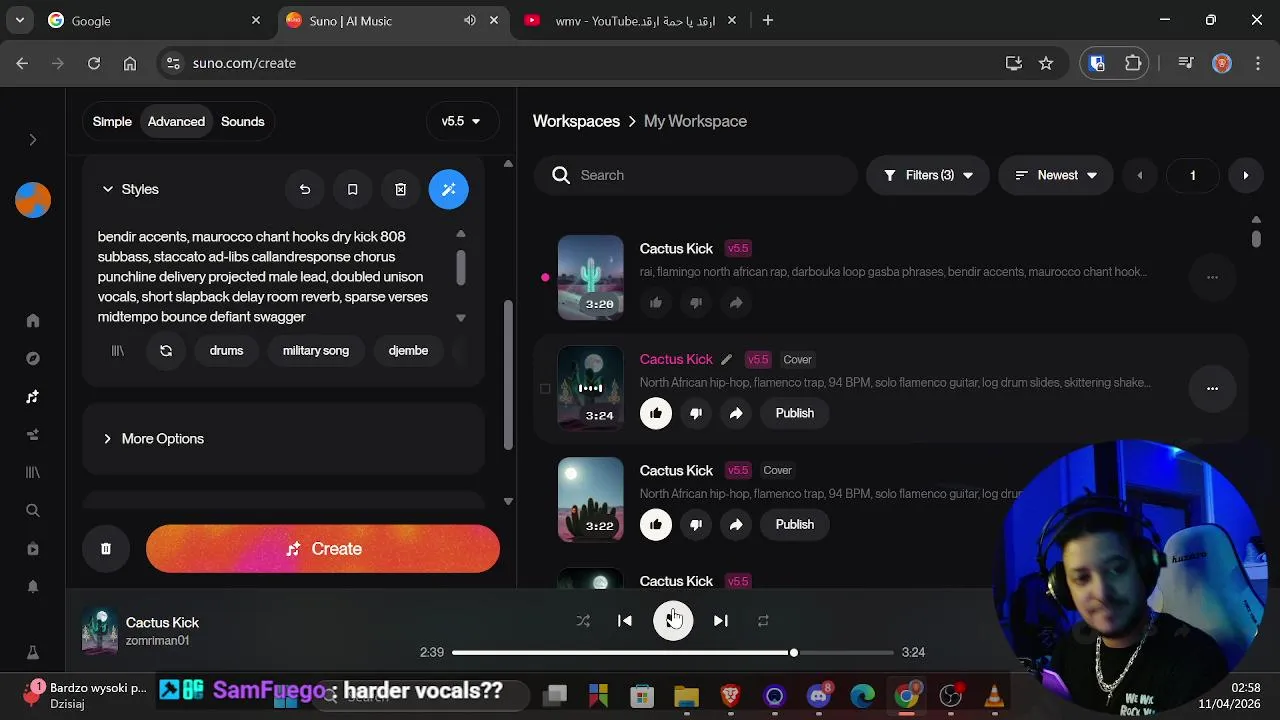Open the Notifications bell icon
The image size is (1280, 720).
click(33, 587)
